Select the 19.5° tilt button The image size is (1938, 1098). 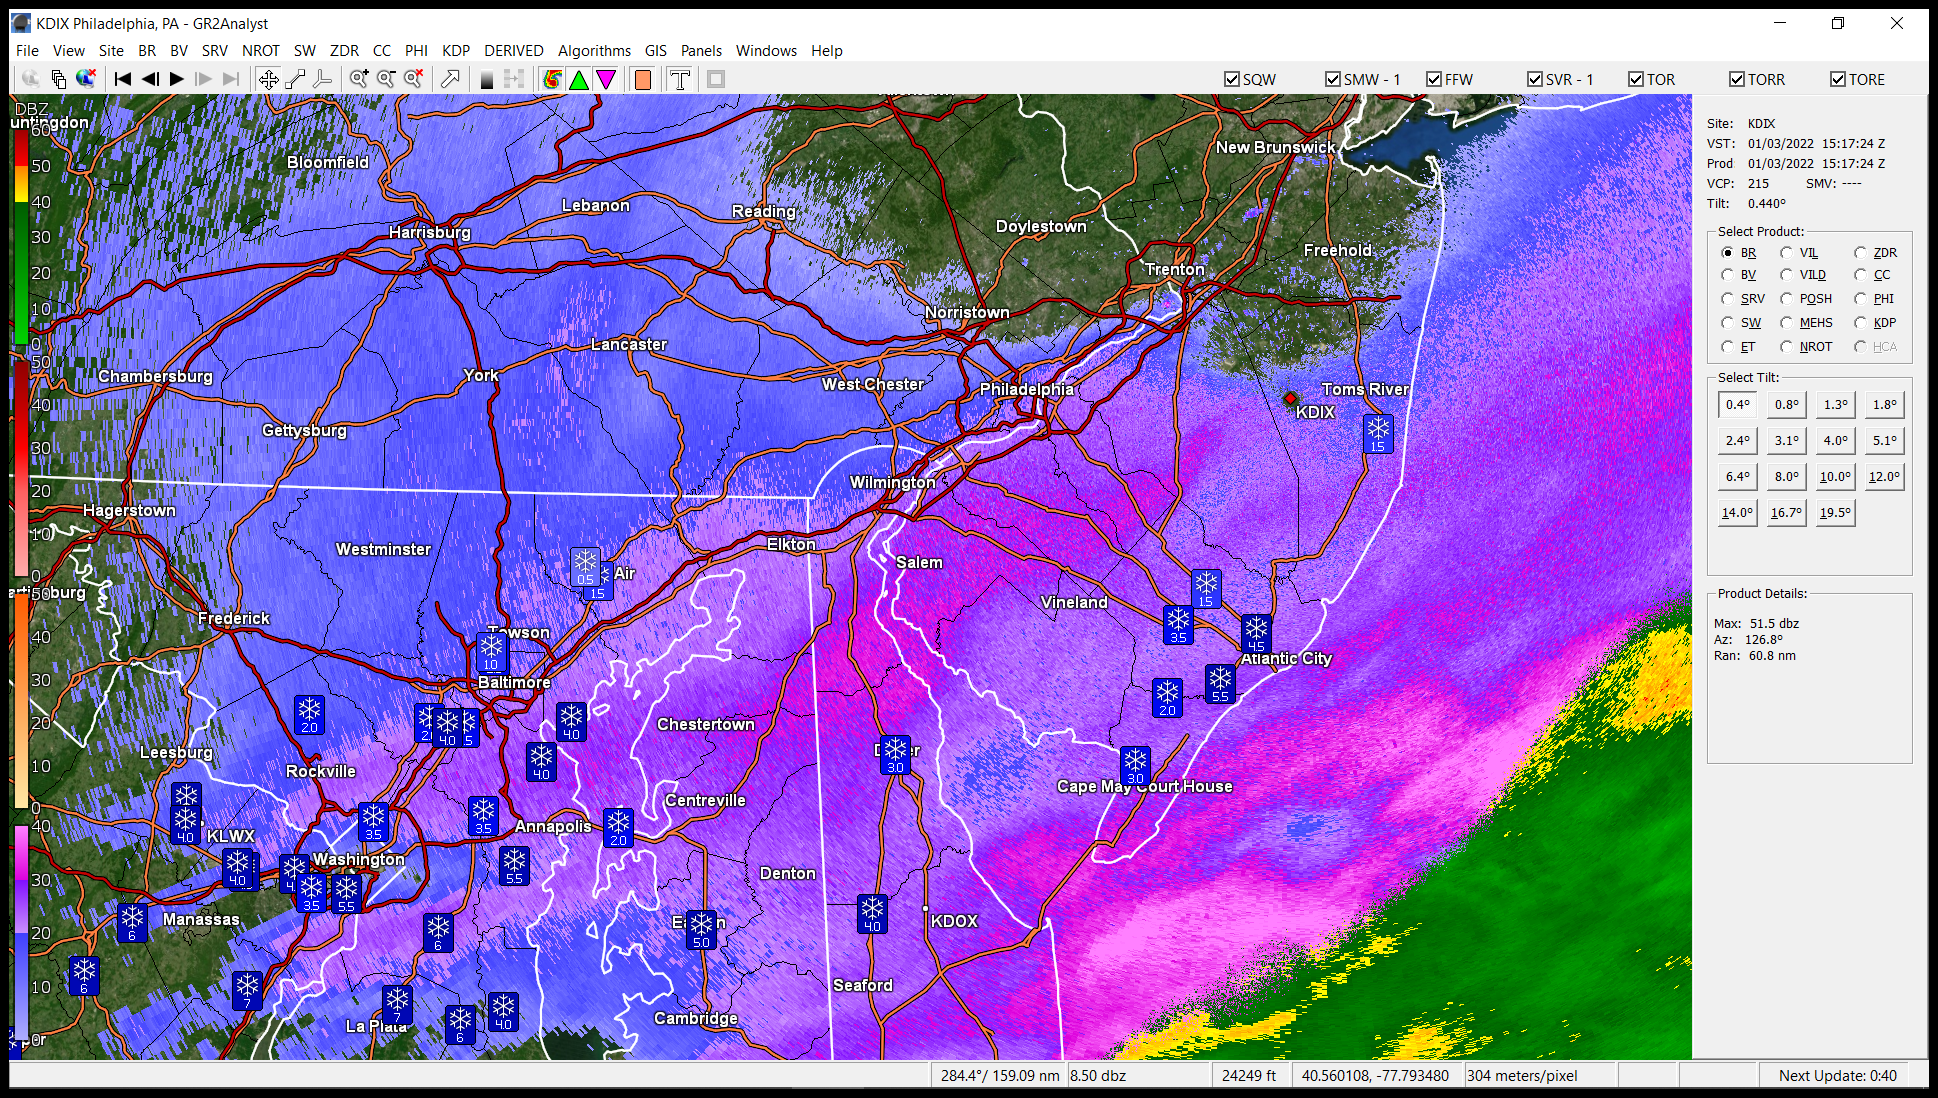1836,513
